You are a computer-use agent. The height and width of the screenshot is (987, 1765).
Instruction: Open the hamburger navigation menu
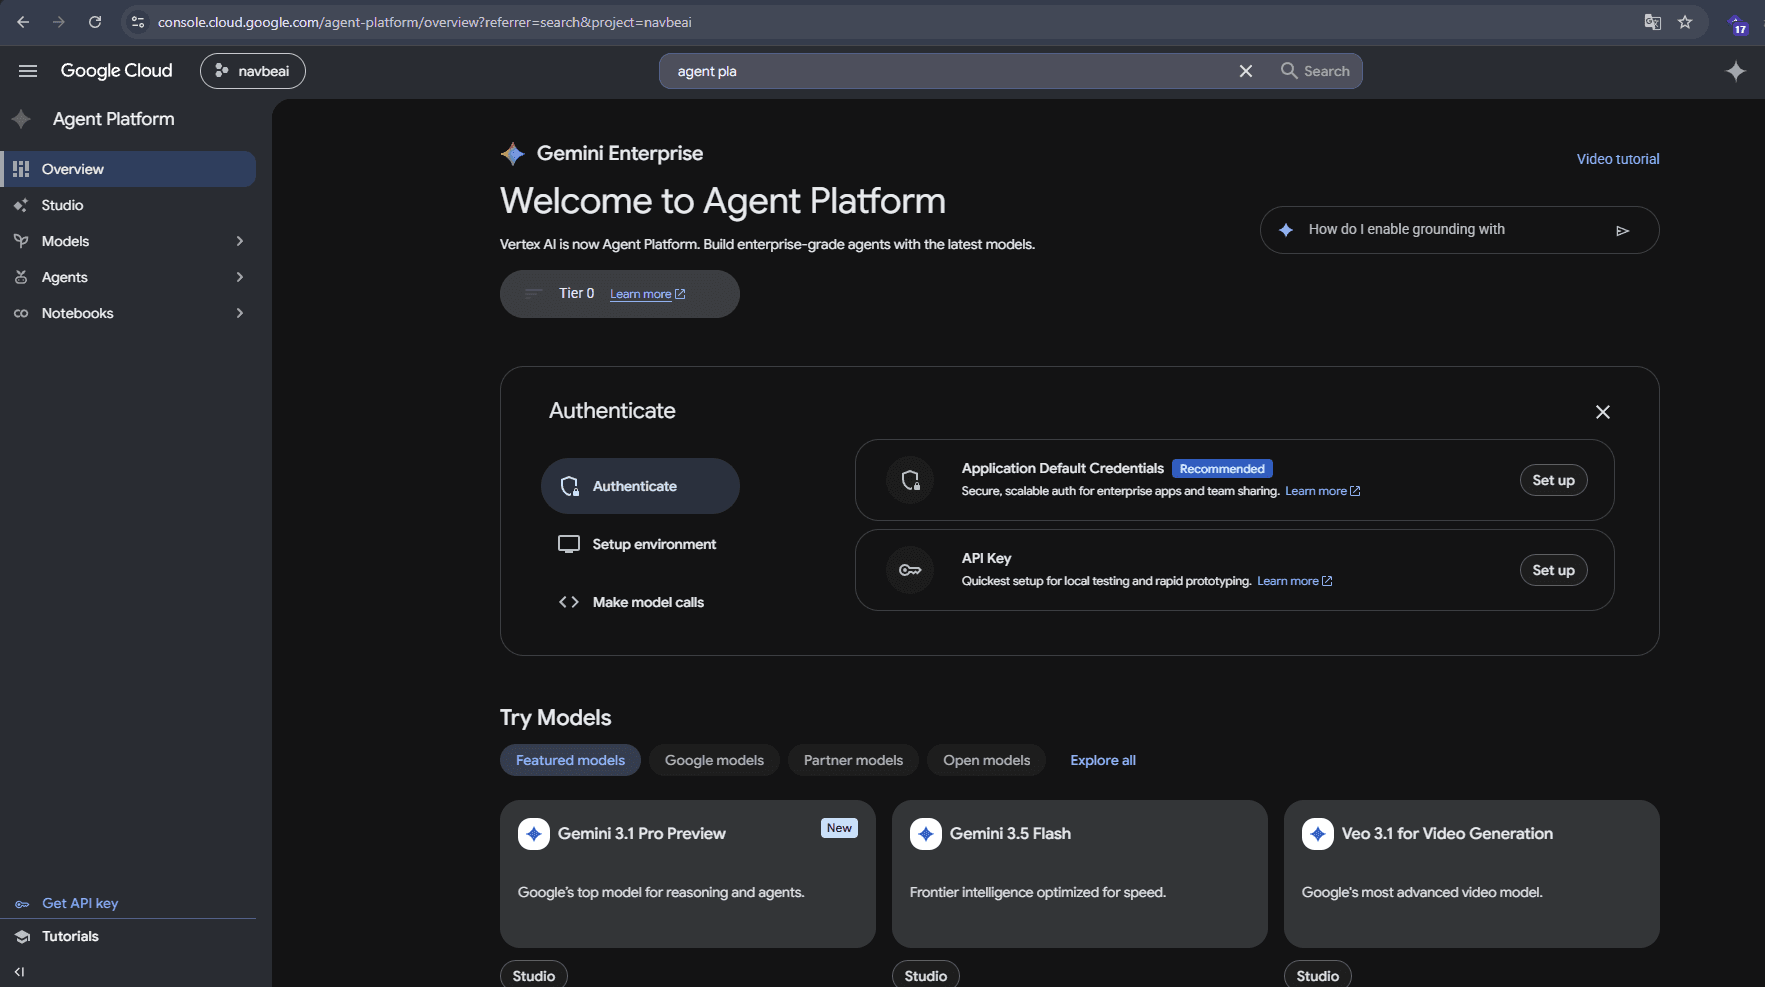tap(28, 71)
